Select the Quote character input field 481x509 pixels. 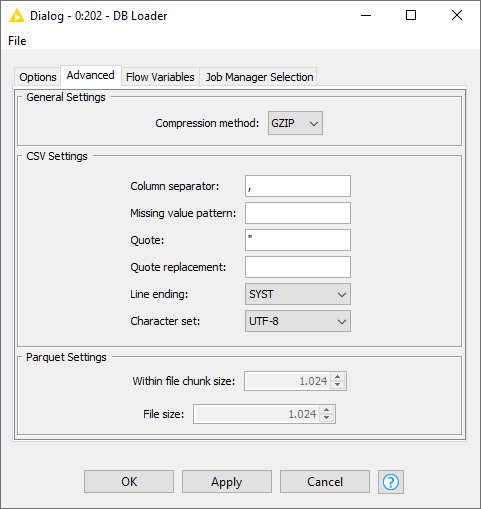point(298,240)
